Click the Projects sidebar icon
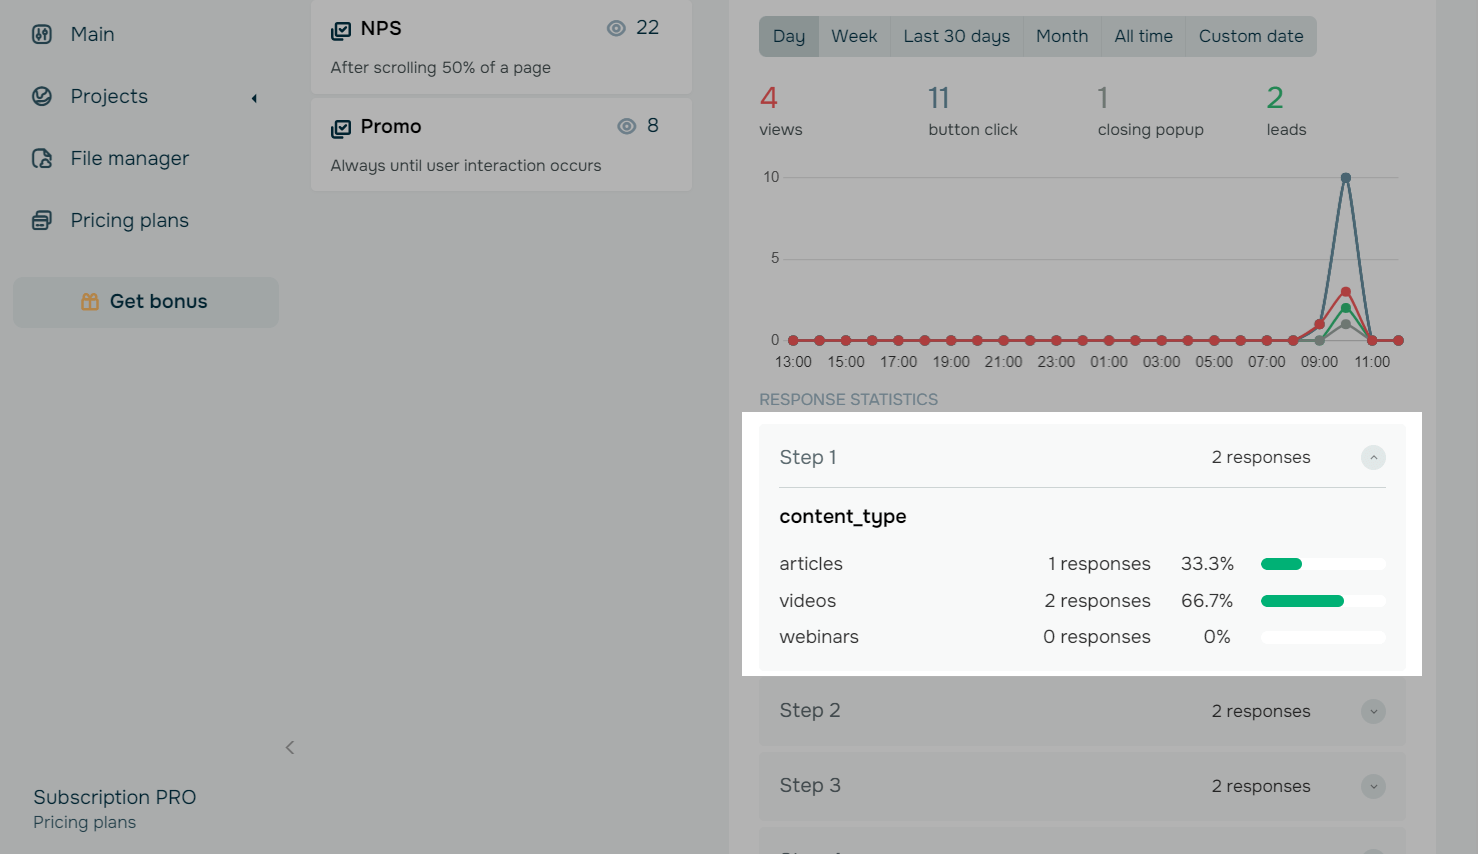 point(42,96)
